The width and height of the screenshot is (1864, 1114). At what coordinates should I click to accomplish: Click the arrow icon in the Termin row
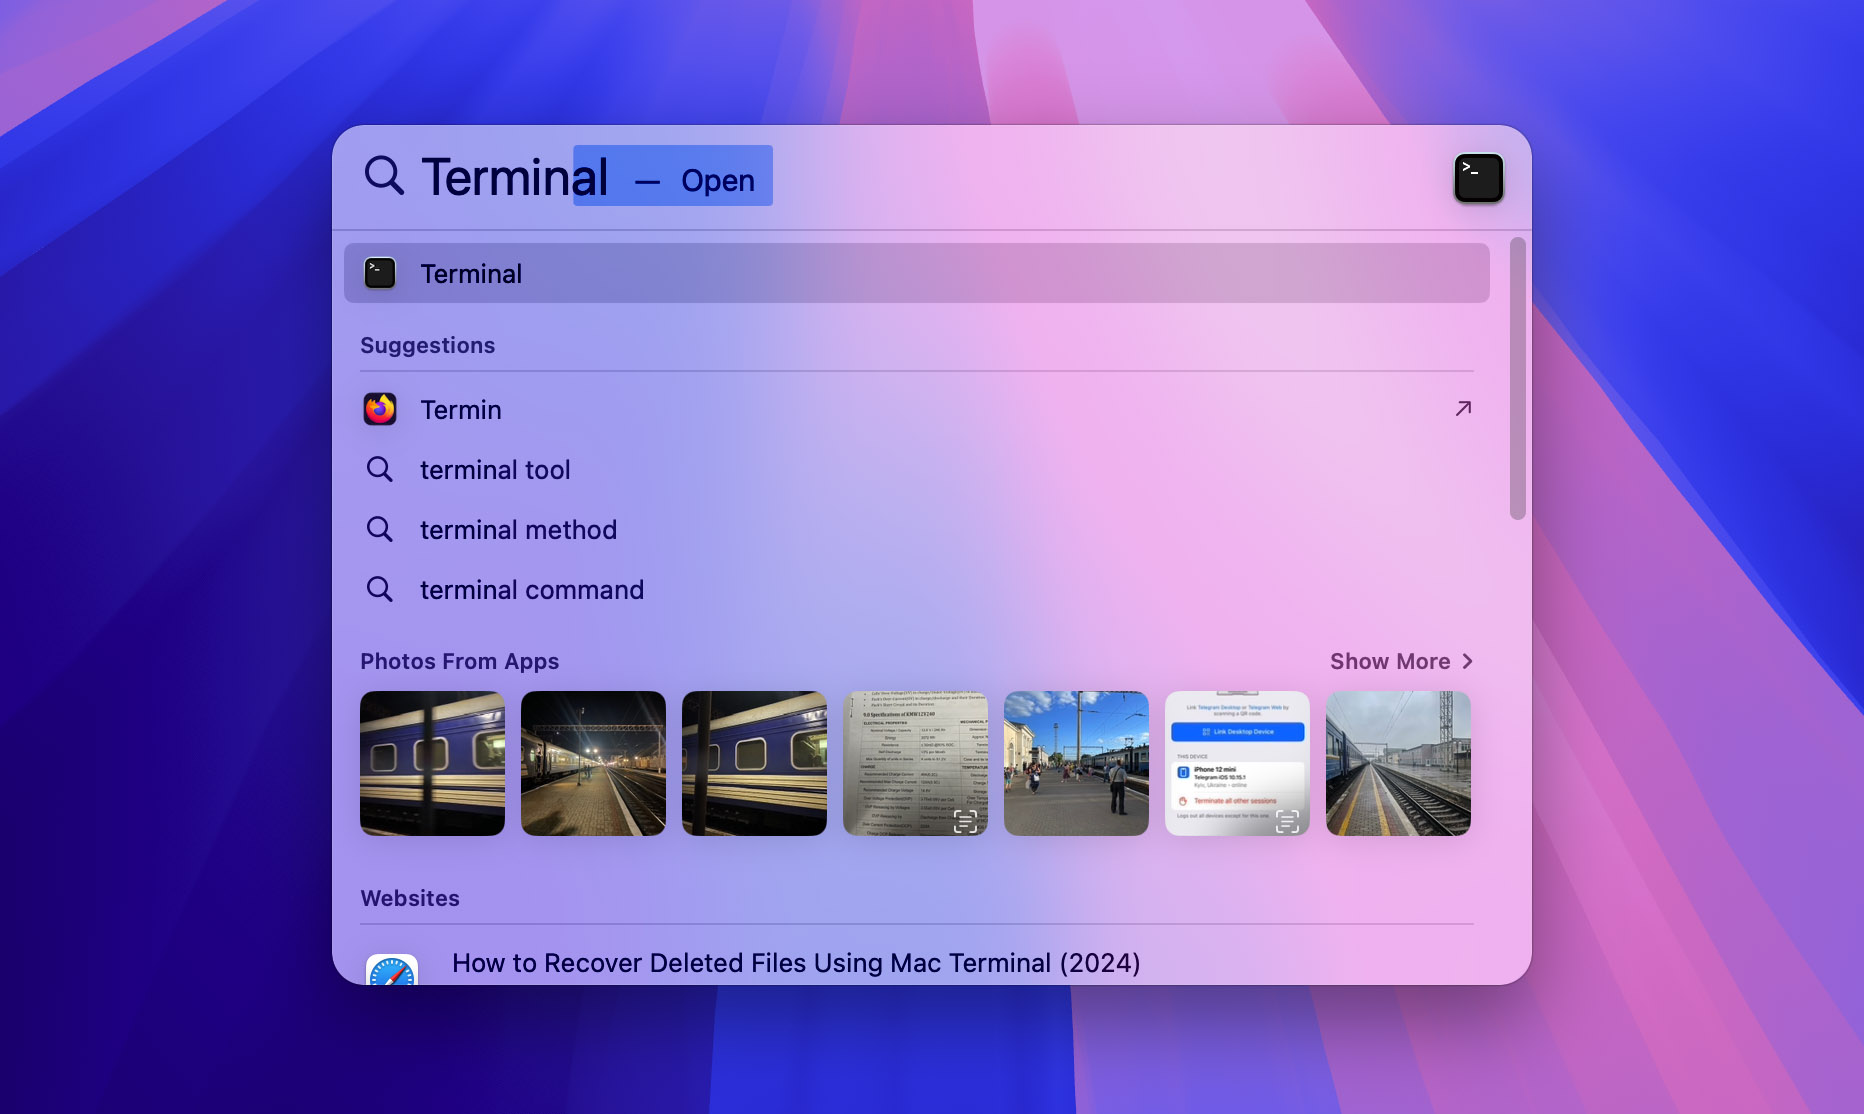[x=1463, y=408]
